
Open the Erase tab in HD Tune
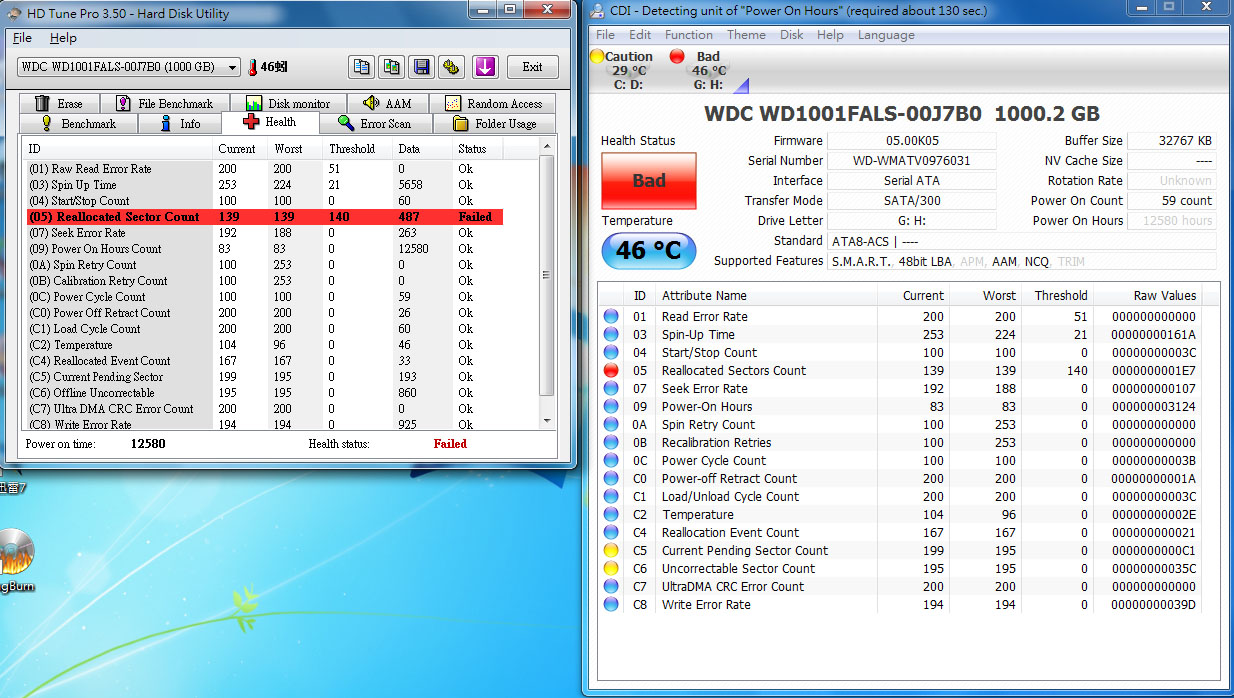59,103
